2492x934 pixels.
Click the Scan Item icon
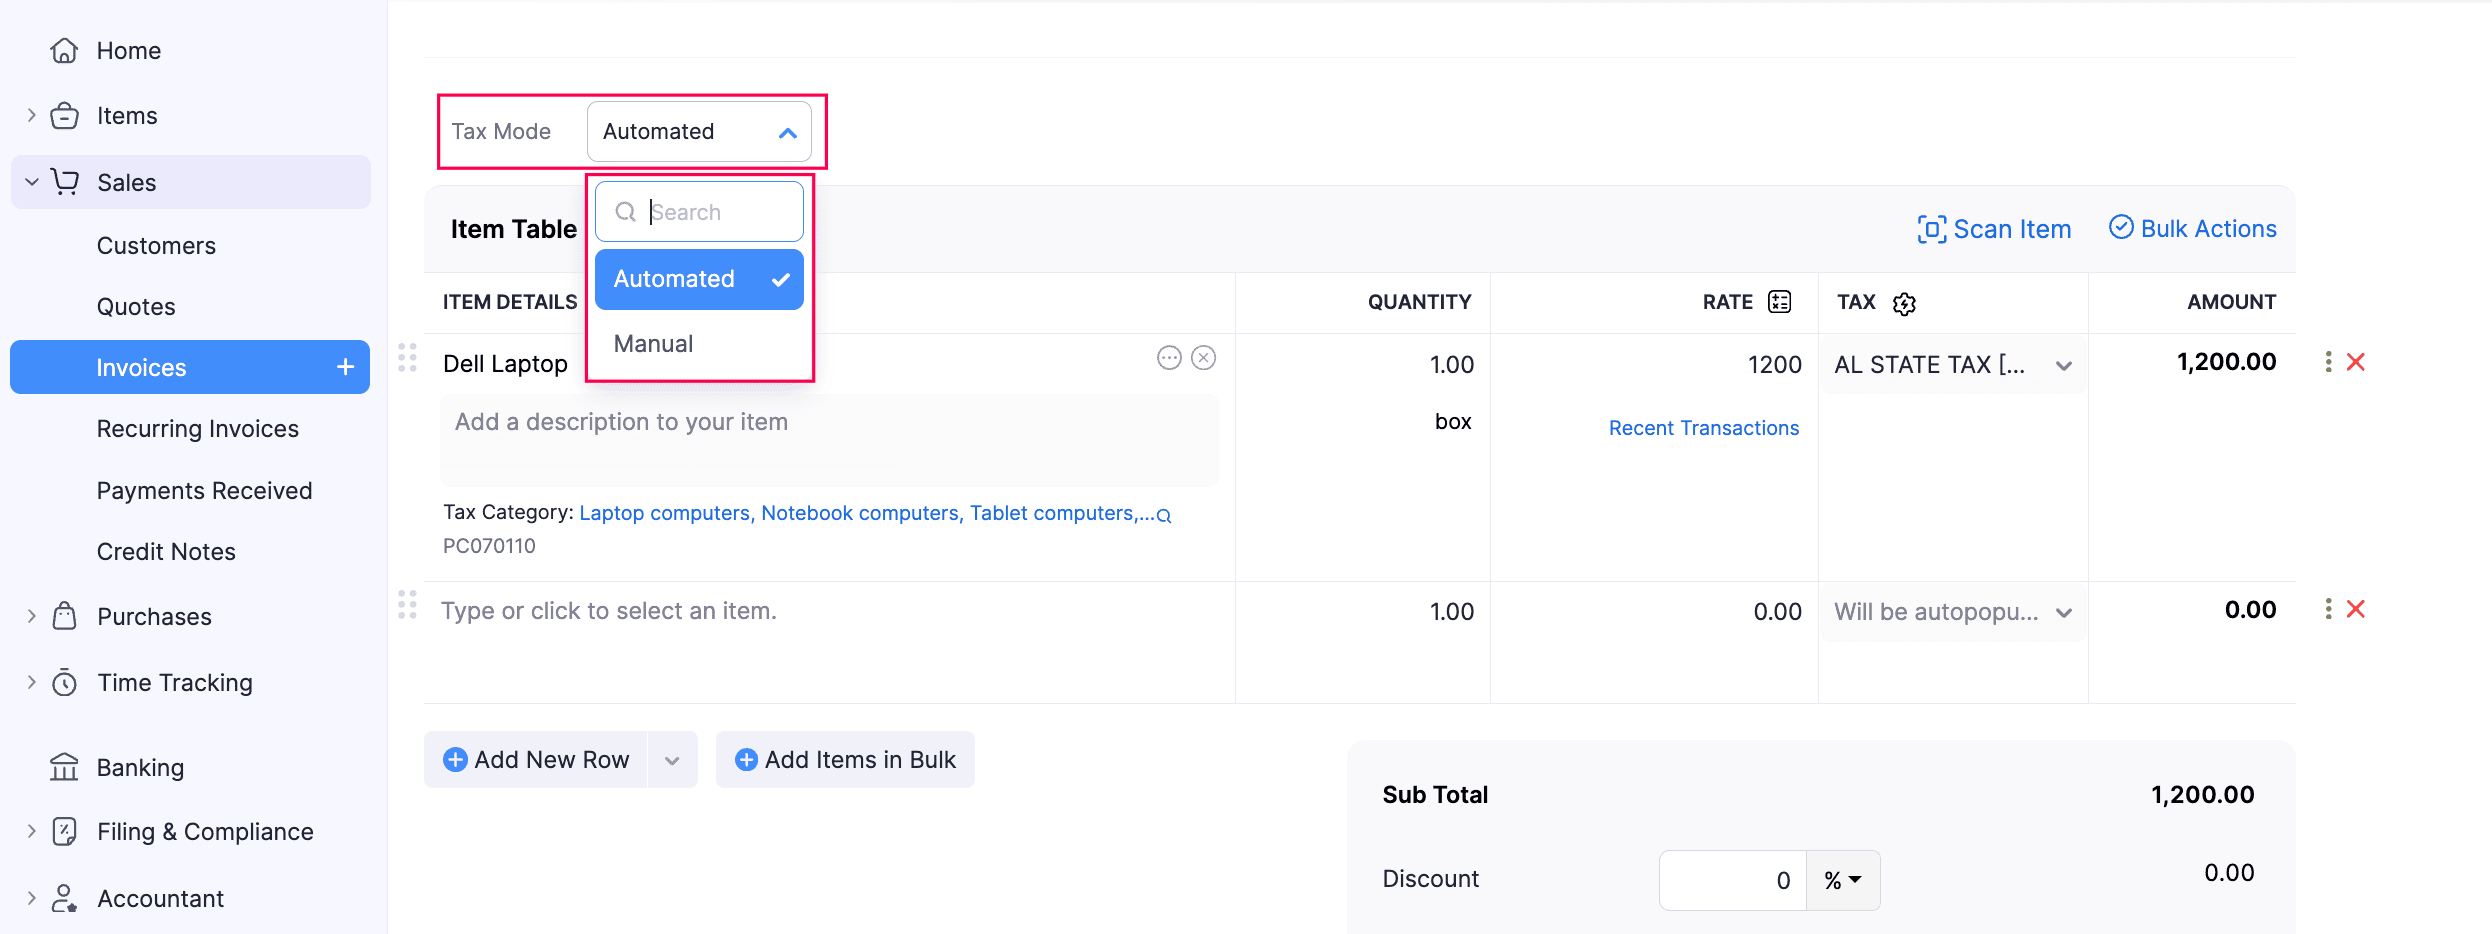pyautogui.click(x=1931, y=229)
